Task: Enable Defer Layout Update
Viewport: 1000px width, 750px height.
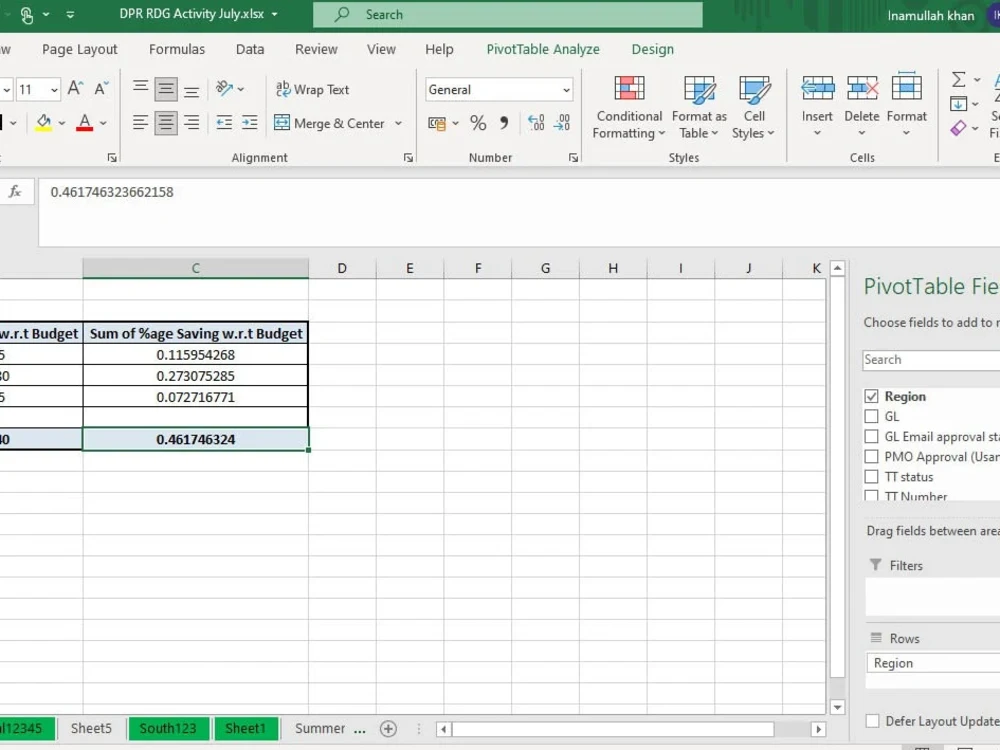Action: [x=871, y=720]
